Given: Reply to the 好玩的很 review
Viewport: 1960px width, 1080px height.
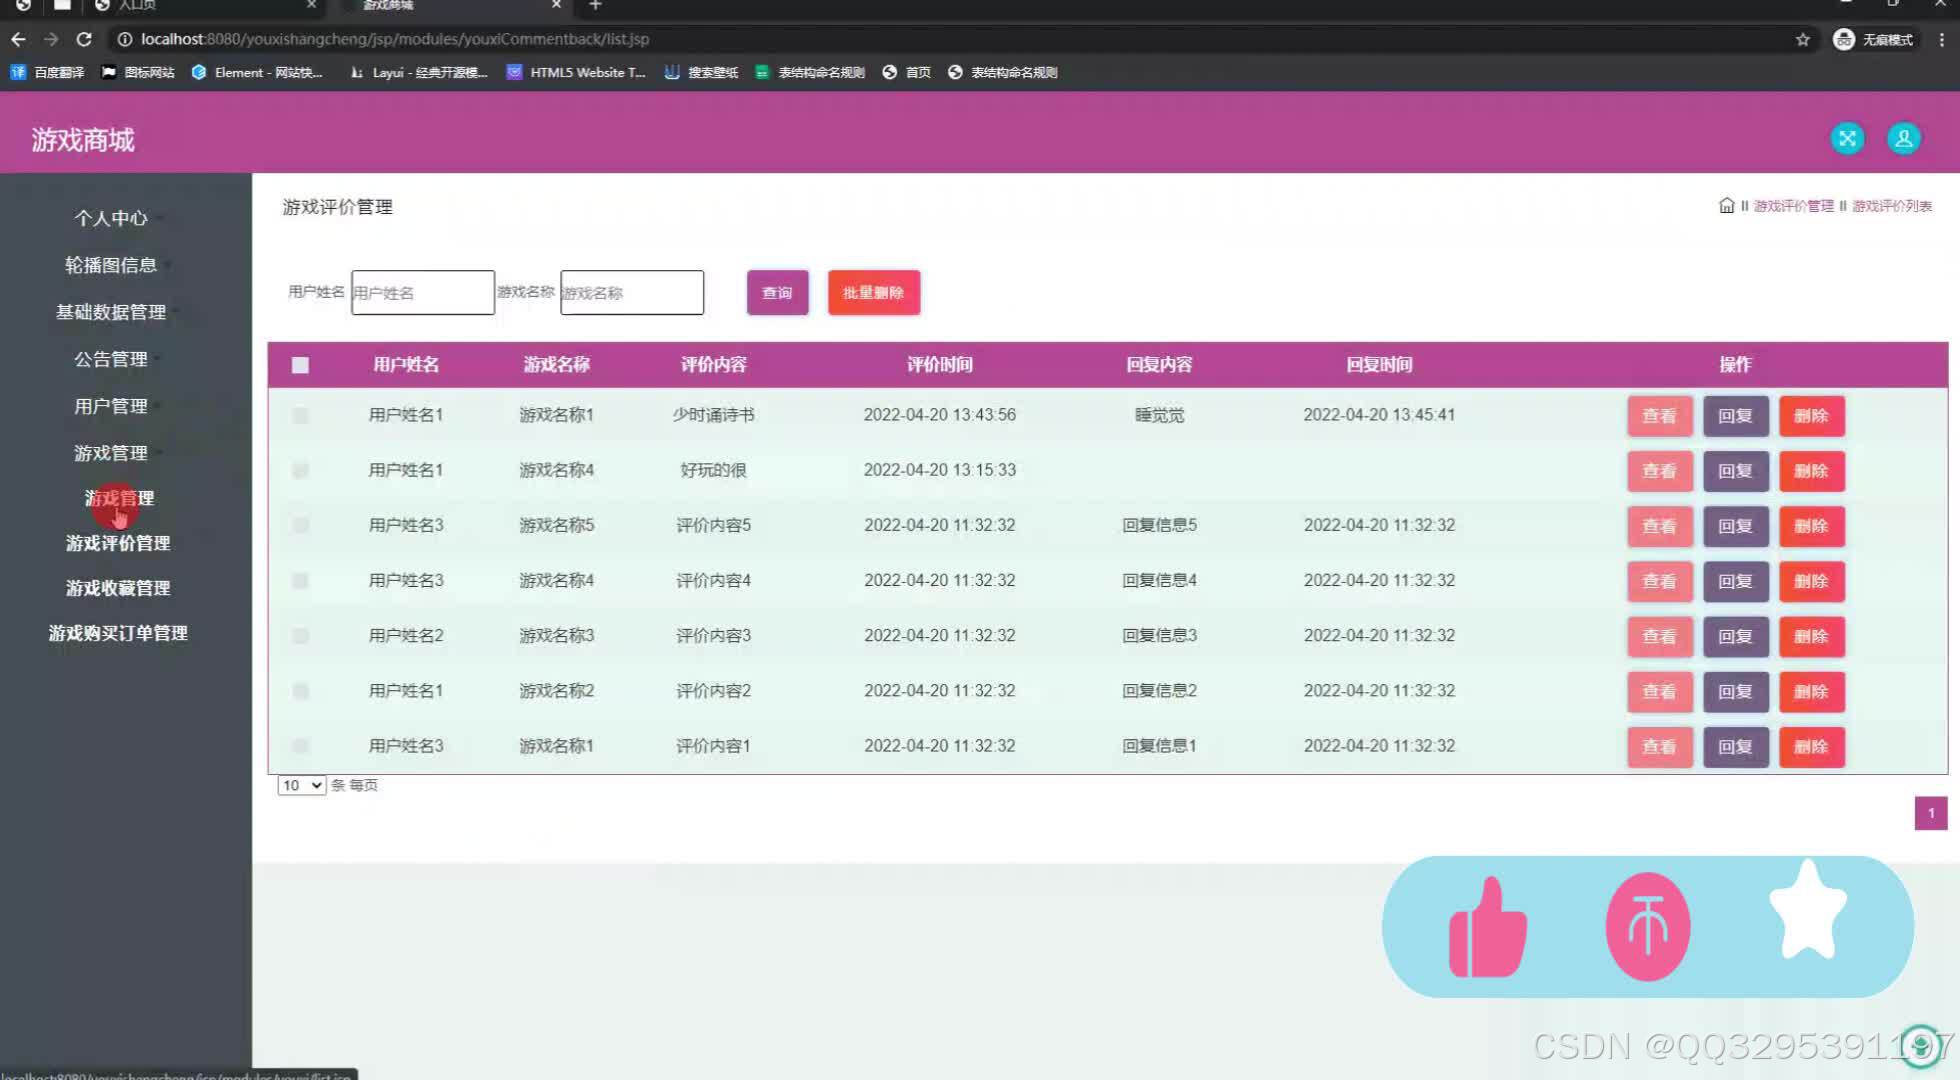Looking at the screenshot, I should pos(1735,471).
